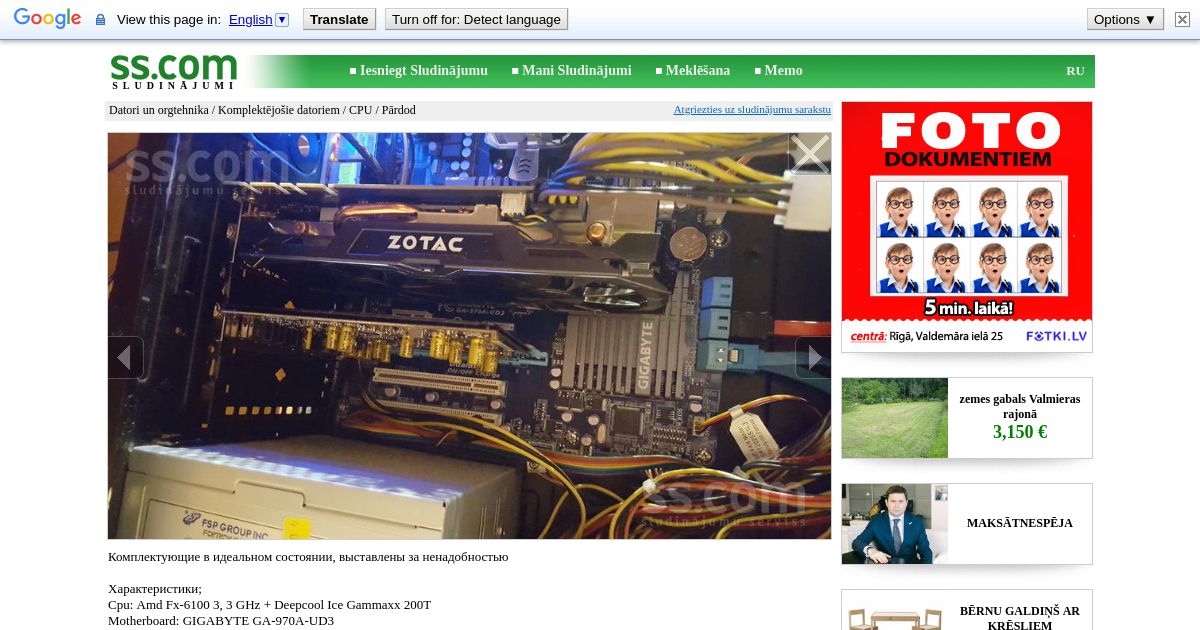Click the Translate button
This screenshot has height=630, width=1200.
339,19
